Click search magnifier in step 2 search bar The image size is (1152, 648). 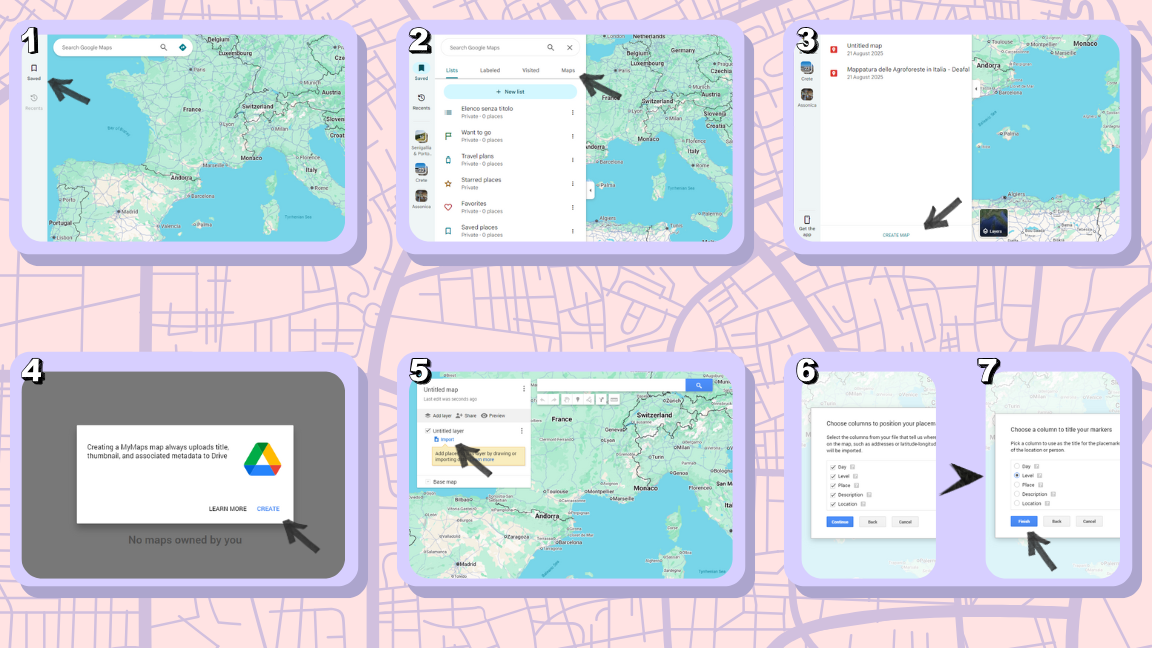pos(550,48)
